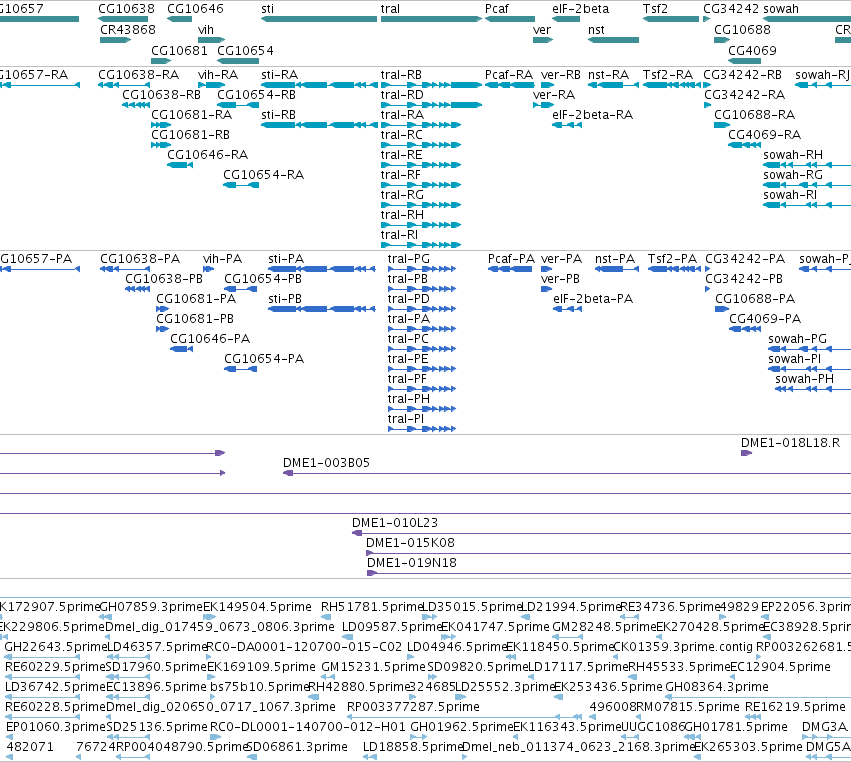Select protein sti-PA
The height and width of the screenshot is (762, 851).
[322, 269]
